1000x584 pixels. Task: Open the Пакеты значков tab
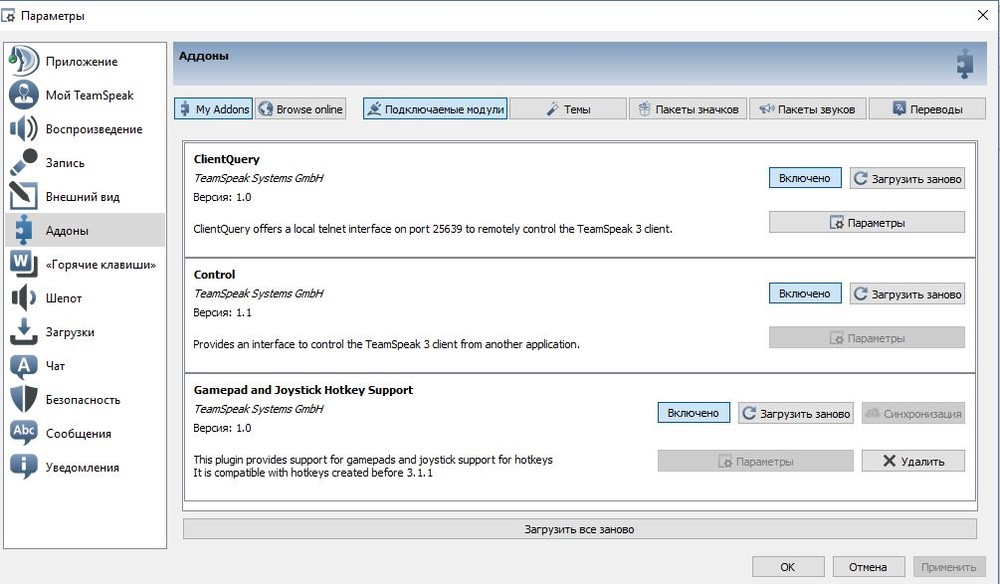pos(688,109)
